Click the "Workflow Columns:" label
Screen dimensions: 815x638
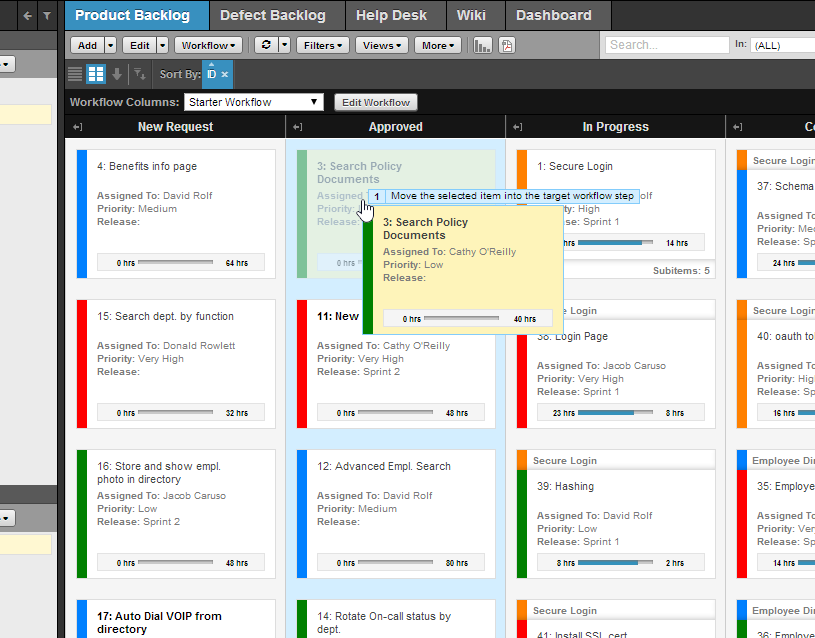click(124, 102)
